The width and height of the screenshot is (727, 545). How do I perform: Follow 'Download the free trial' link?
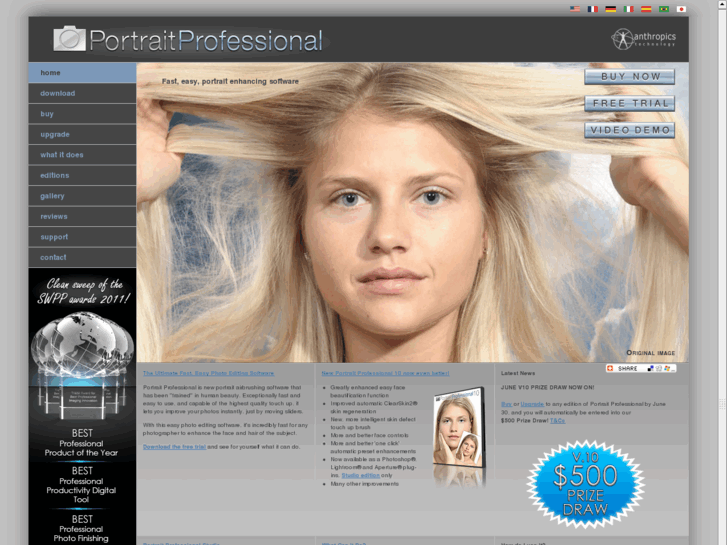click(174, 447)
